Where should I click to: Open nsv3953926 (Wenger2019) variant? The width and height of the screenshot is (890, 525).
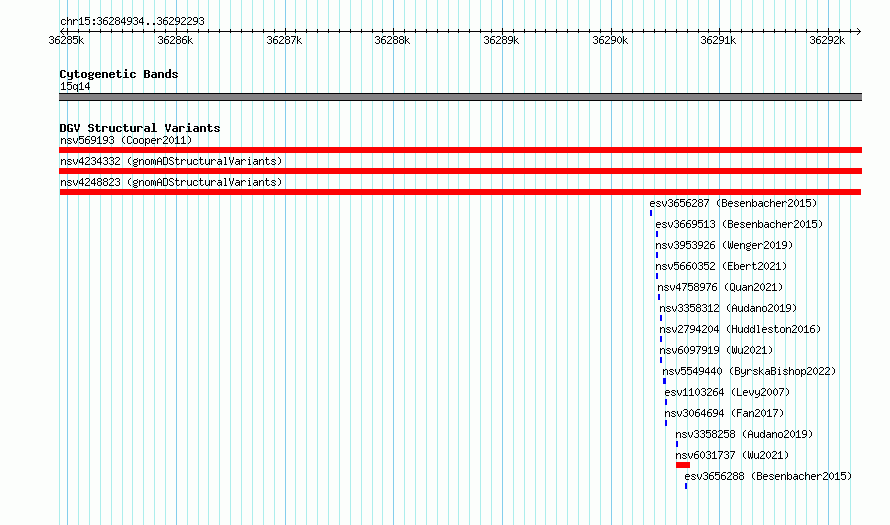click(x=724, y=245)
